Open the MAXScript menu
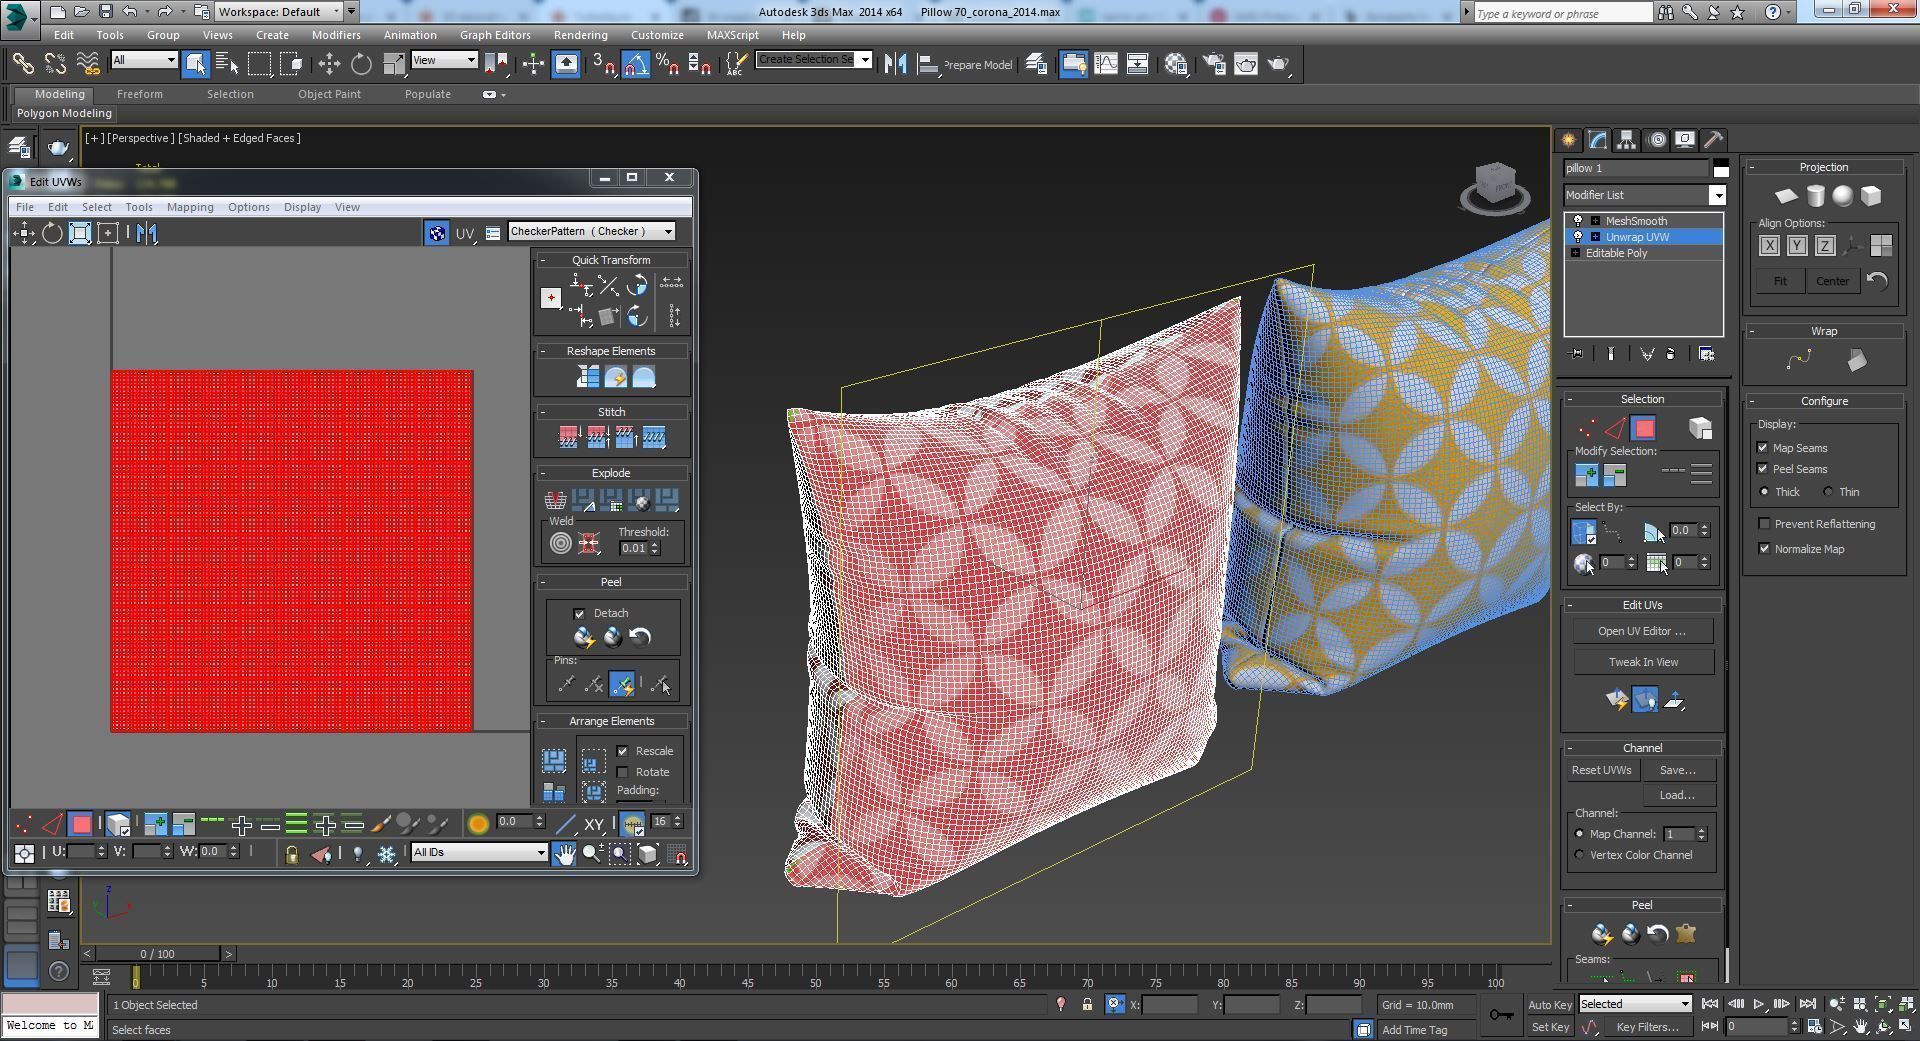 coord(732,35)
